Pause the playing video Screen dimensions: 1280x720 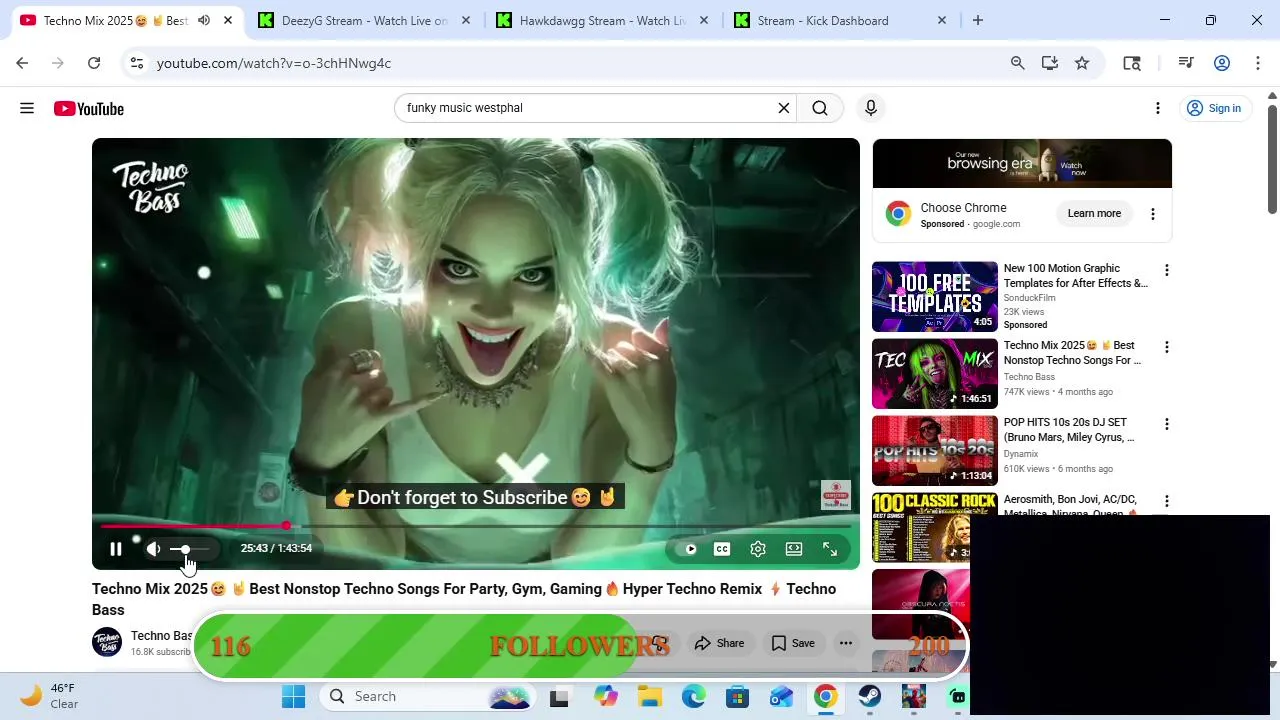point(116,548)
